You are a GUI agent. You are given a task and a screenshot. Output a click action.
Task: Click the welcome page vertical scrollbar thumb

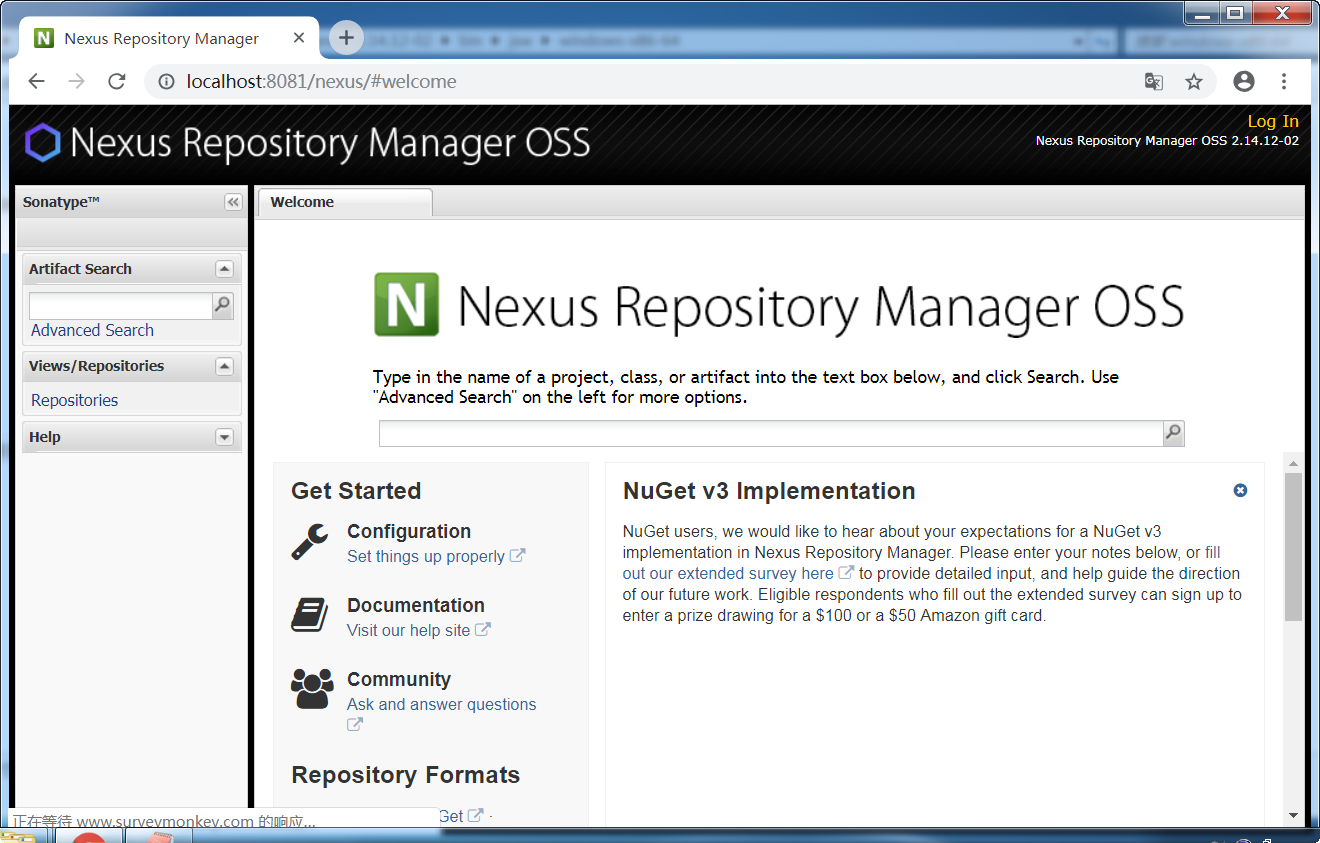(1293, 547)
